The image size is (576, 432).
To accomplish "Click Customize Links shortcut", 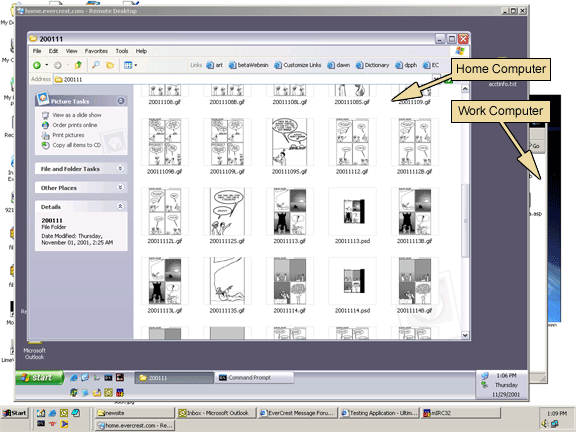I will tap(298, 65).
